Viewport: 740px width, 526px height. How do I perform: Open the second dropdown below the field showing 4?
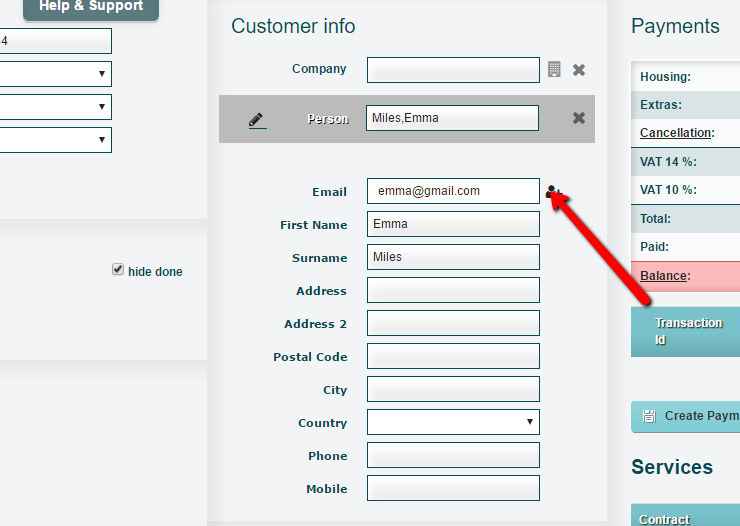pos(55,107)
